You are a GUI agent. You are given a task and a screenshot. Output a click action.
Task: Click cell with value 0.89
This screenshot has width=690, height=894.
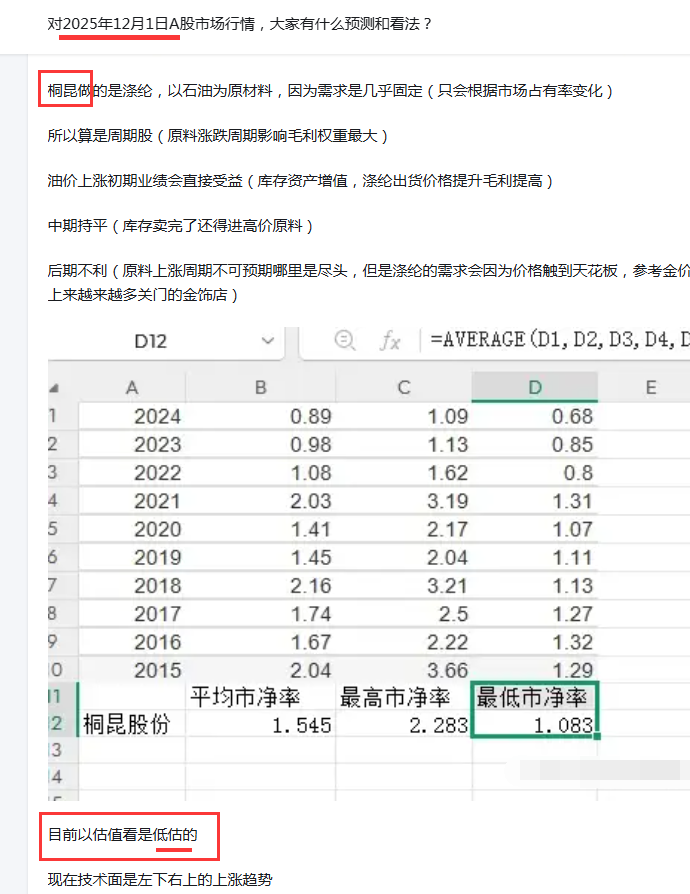point(261,416)
